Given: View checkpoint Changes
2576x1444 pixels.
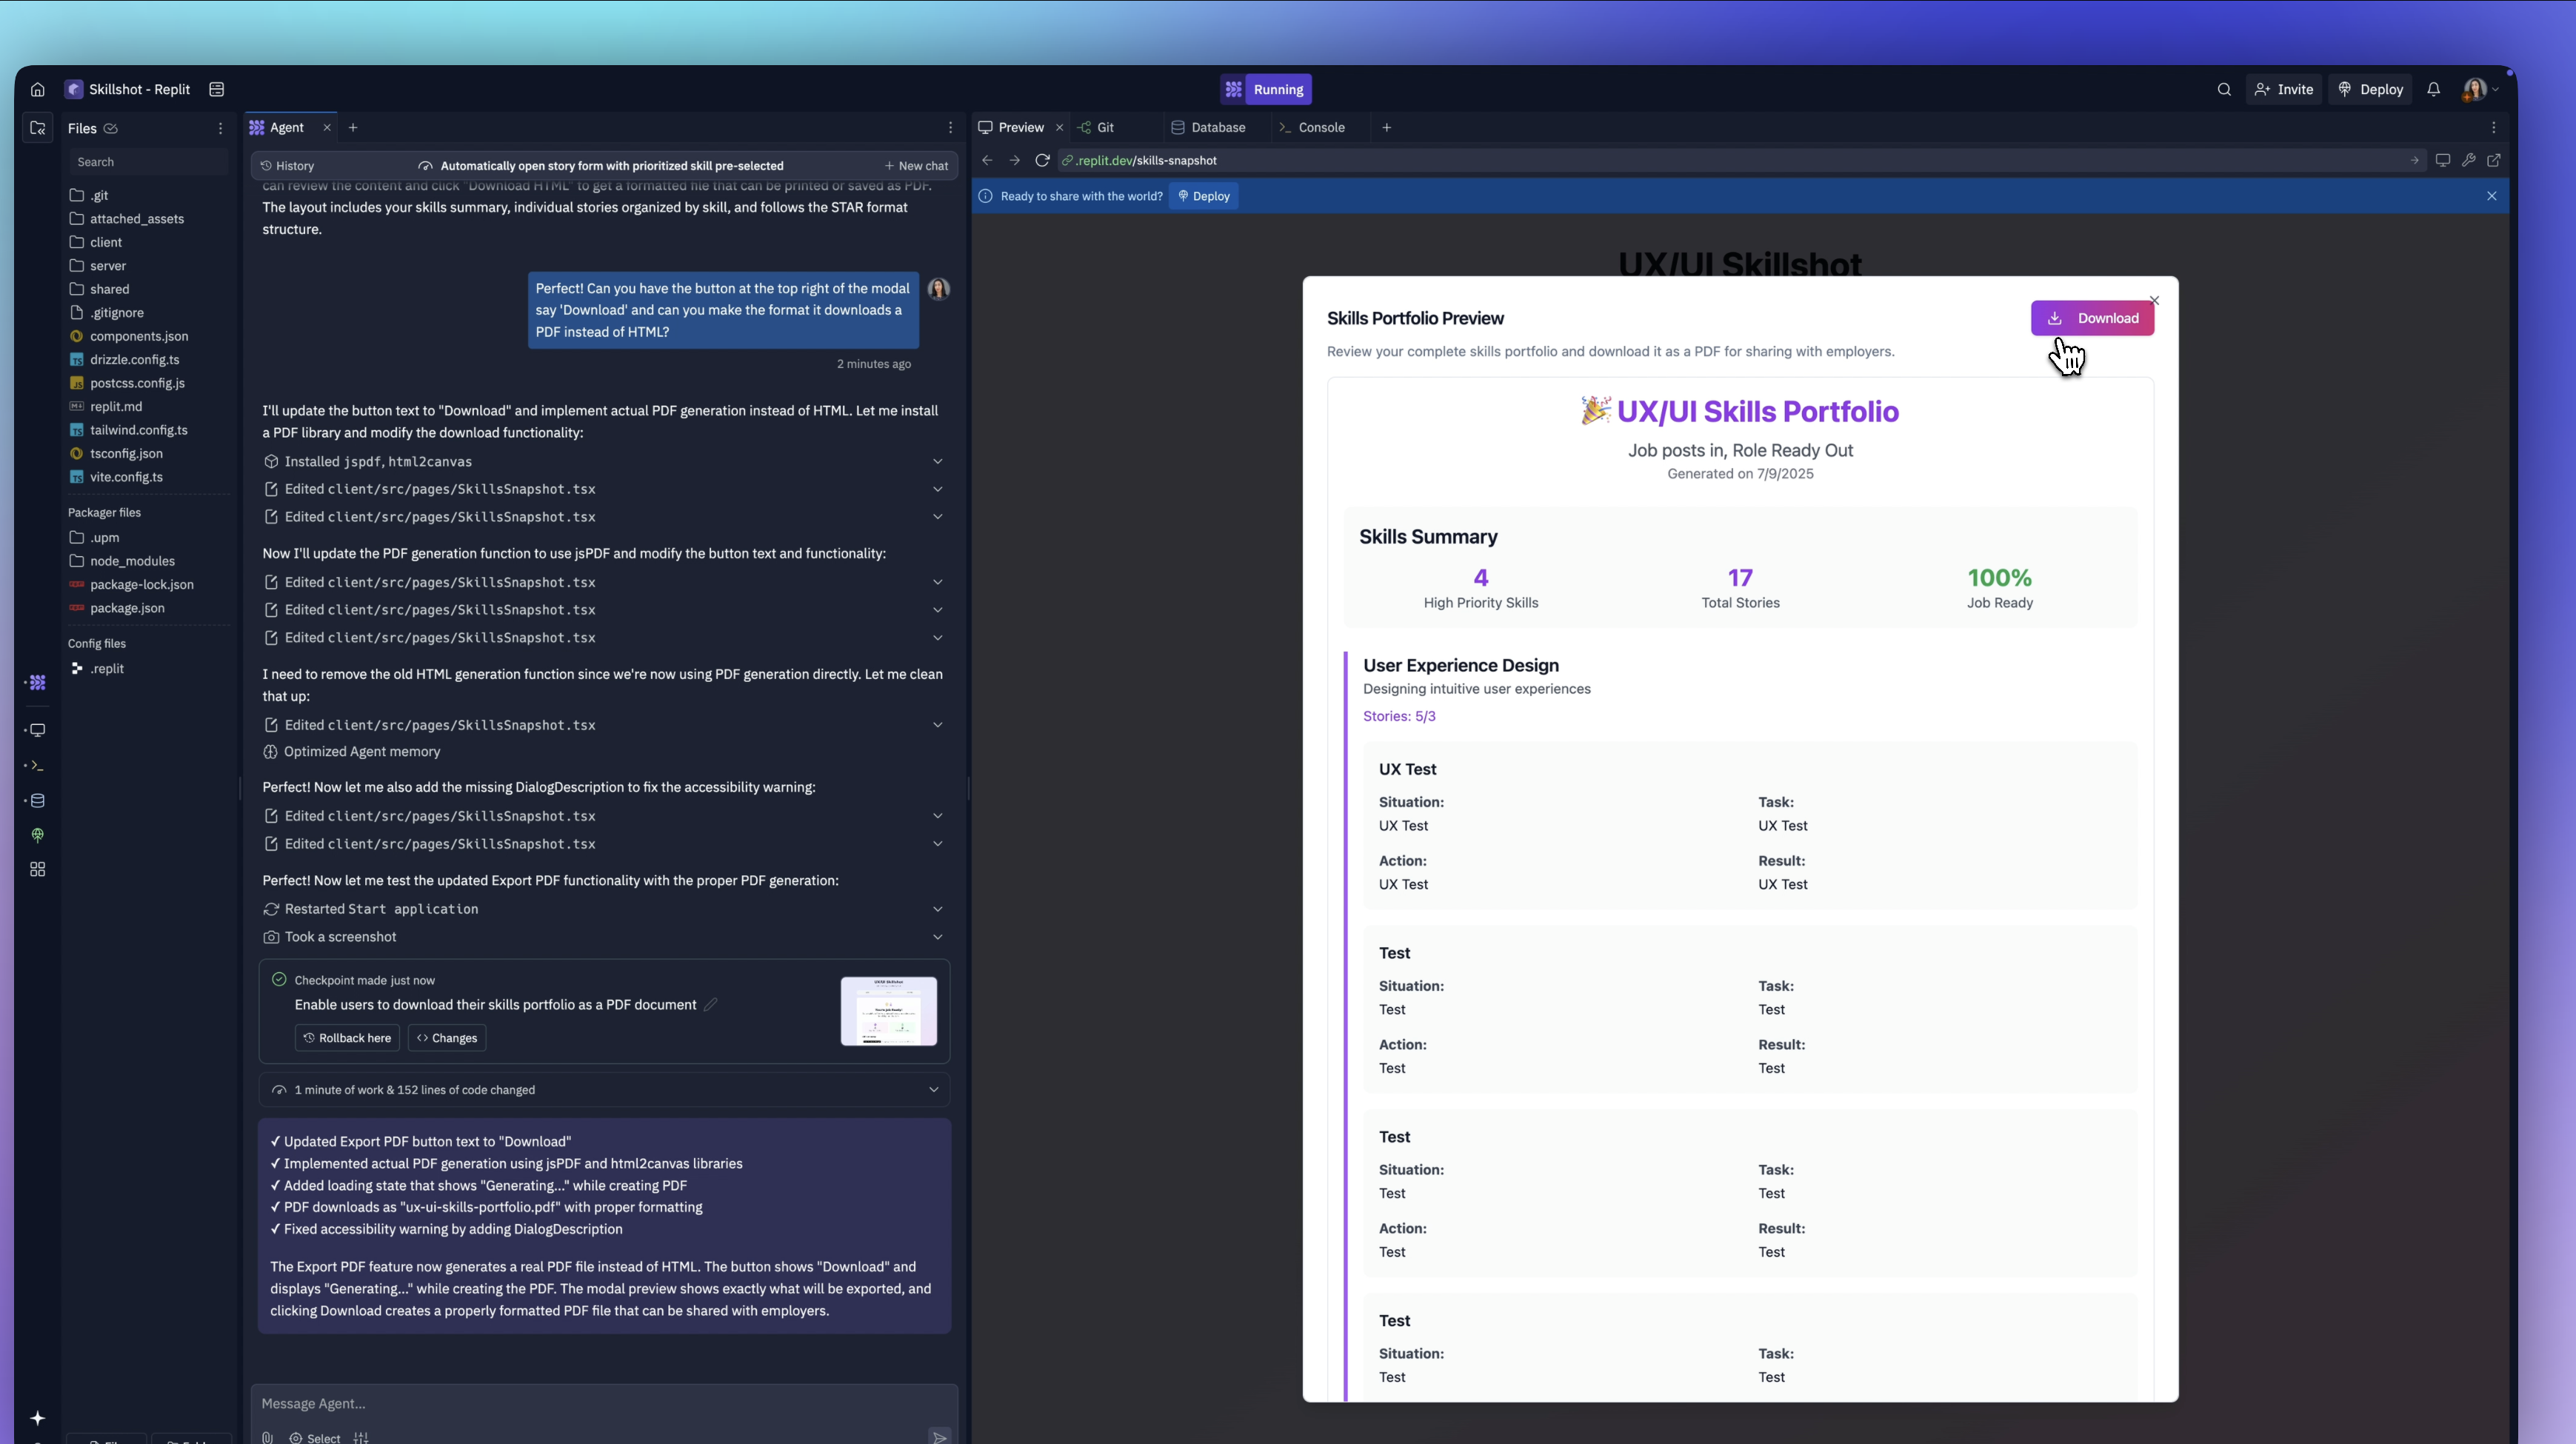Looking at the screenshot, I should click(x=447, y=1038).
